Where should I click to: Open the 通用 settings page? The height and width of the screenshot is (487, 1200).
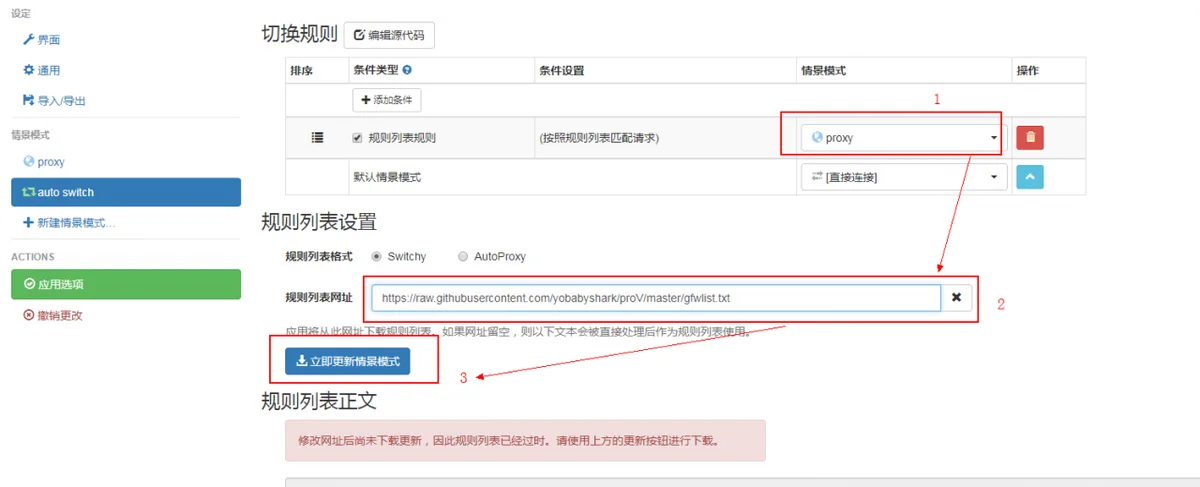pyautogui.click(x=42, y=70)
